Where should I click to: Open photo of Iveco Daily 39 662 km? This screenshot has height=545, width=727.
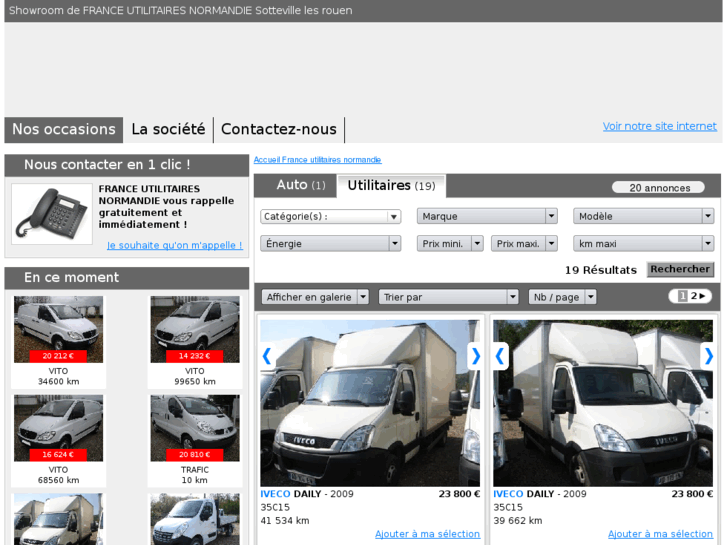[x=603, y=403]
